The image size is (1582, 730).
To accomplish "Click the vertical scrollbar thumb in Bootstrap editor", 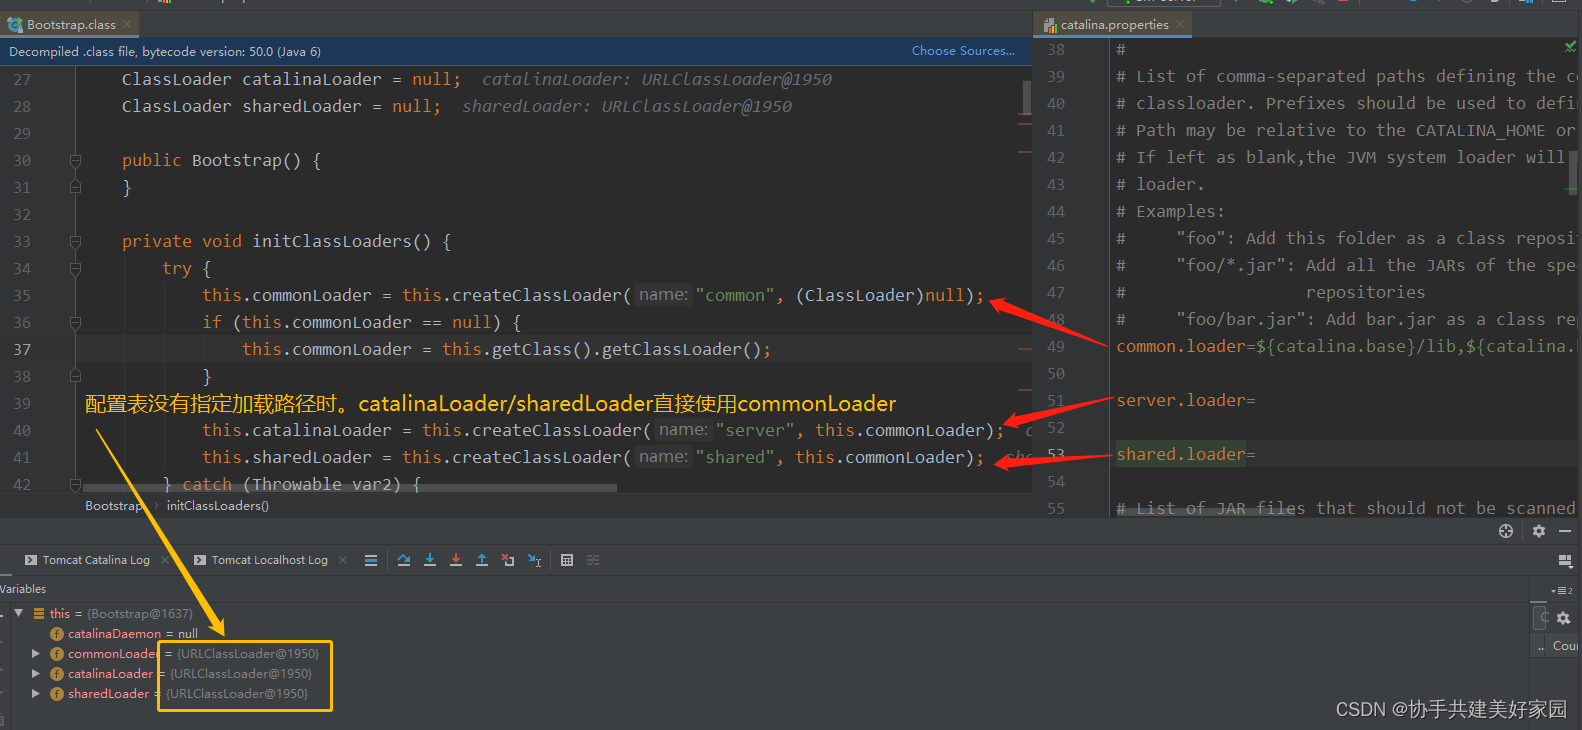I will point(1026,97).
